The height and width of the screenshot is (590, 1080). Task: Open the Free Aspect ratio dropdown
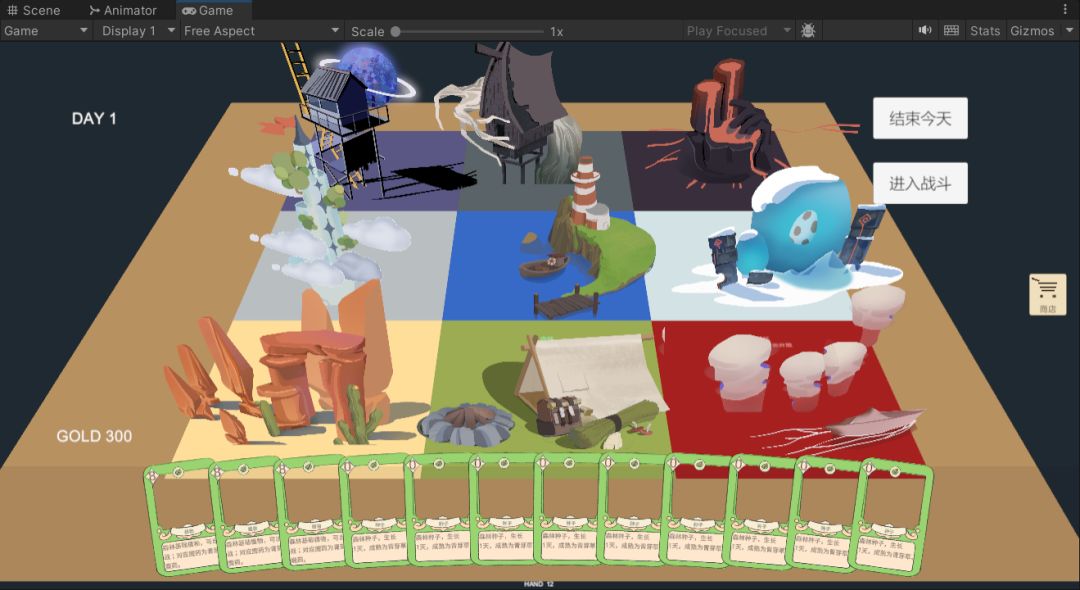tap(261, 30)
